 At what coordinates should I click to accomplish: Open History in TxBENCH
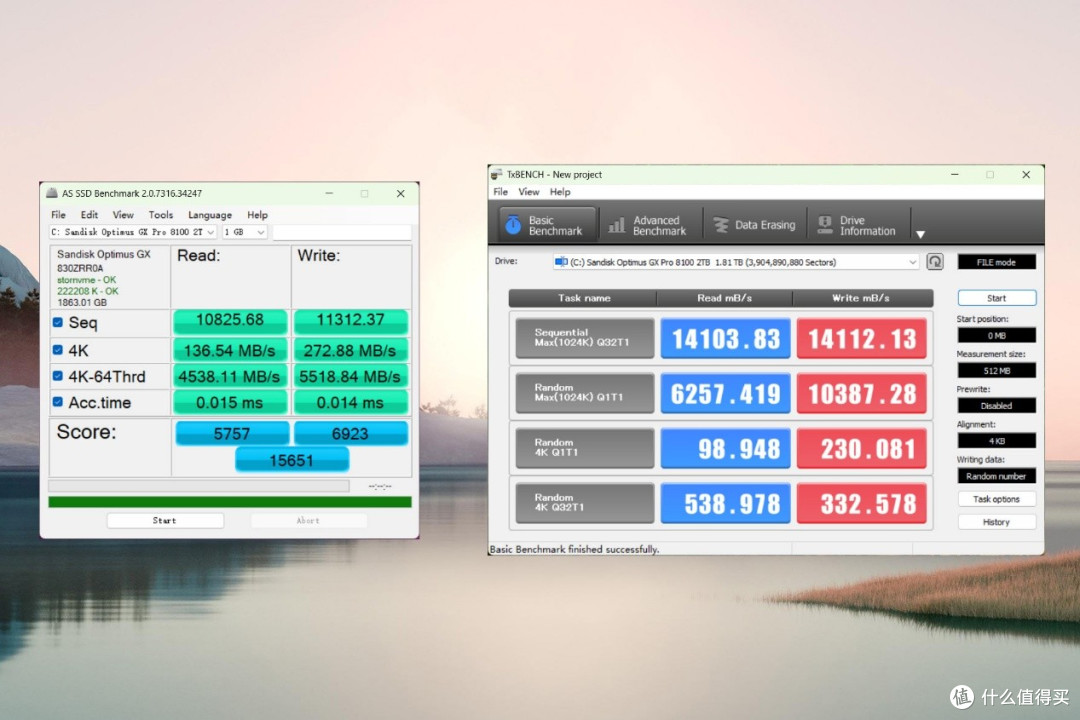pyautogui.click(x=997, y=522)
